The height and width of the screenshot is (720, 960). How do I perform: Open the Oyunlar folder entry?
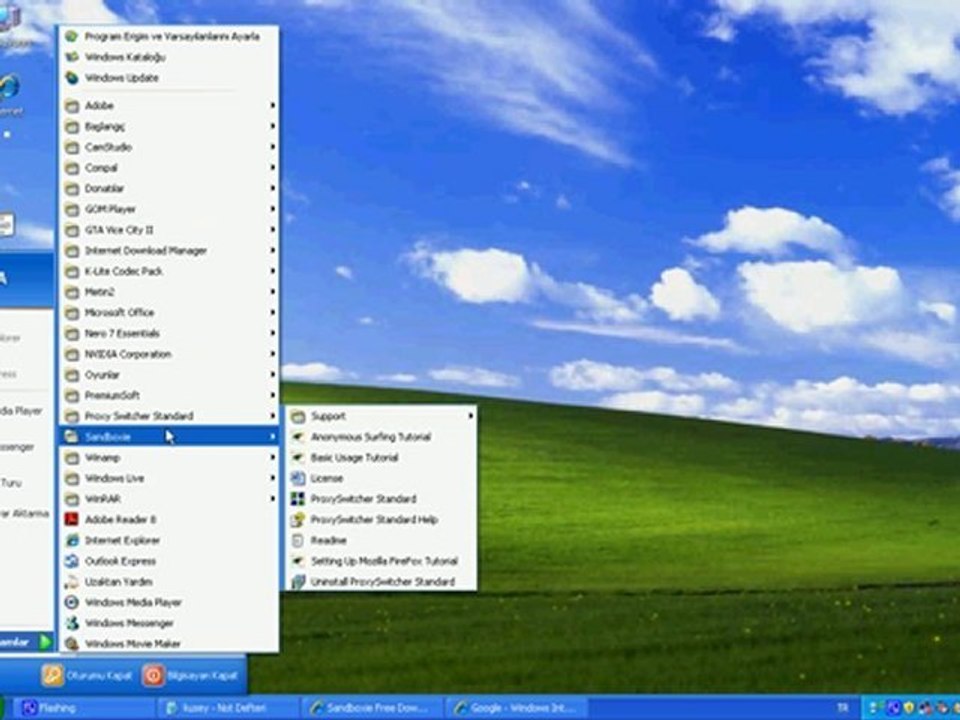click(170, 375)
